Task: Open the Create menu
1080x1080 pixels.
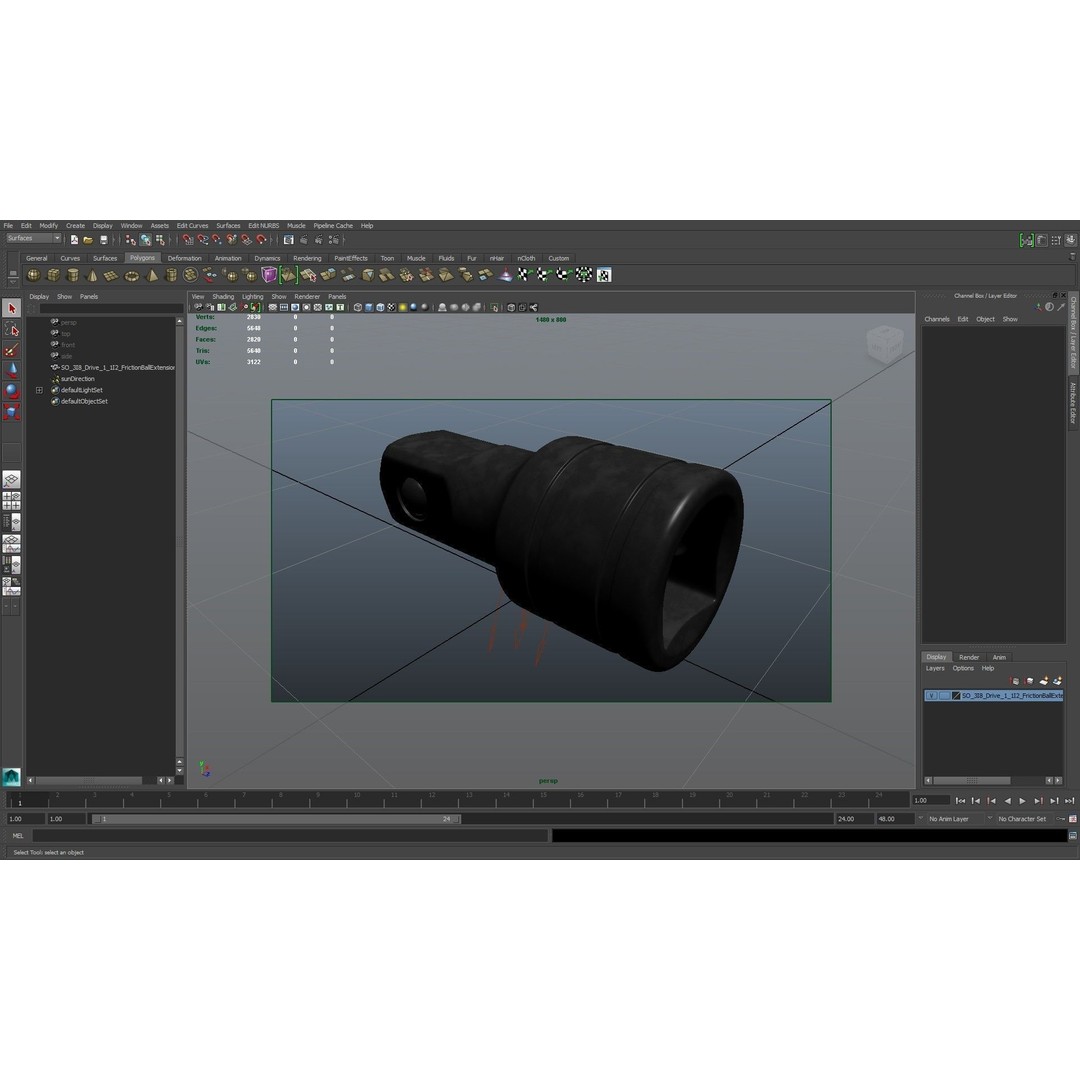Action: (x=75, y=225)
